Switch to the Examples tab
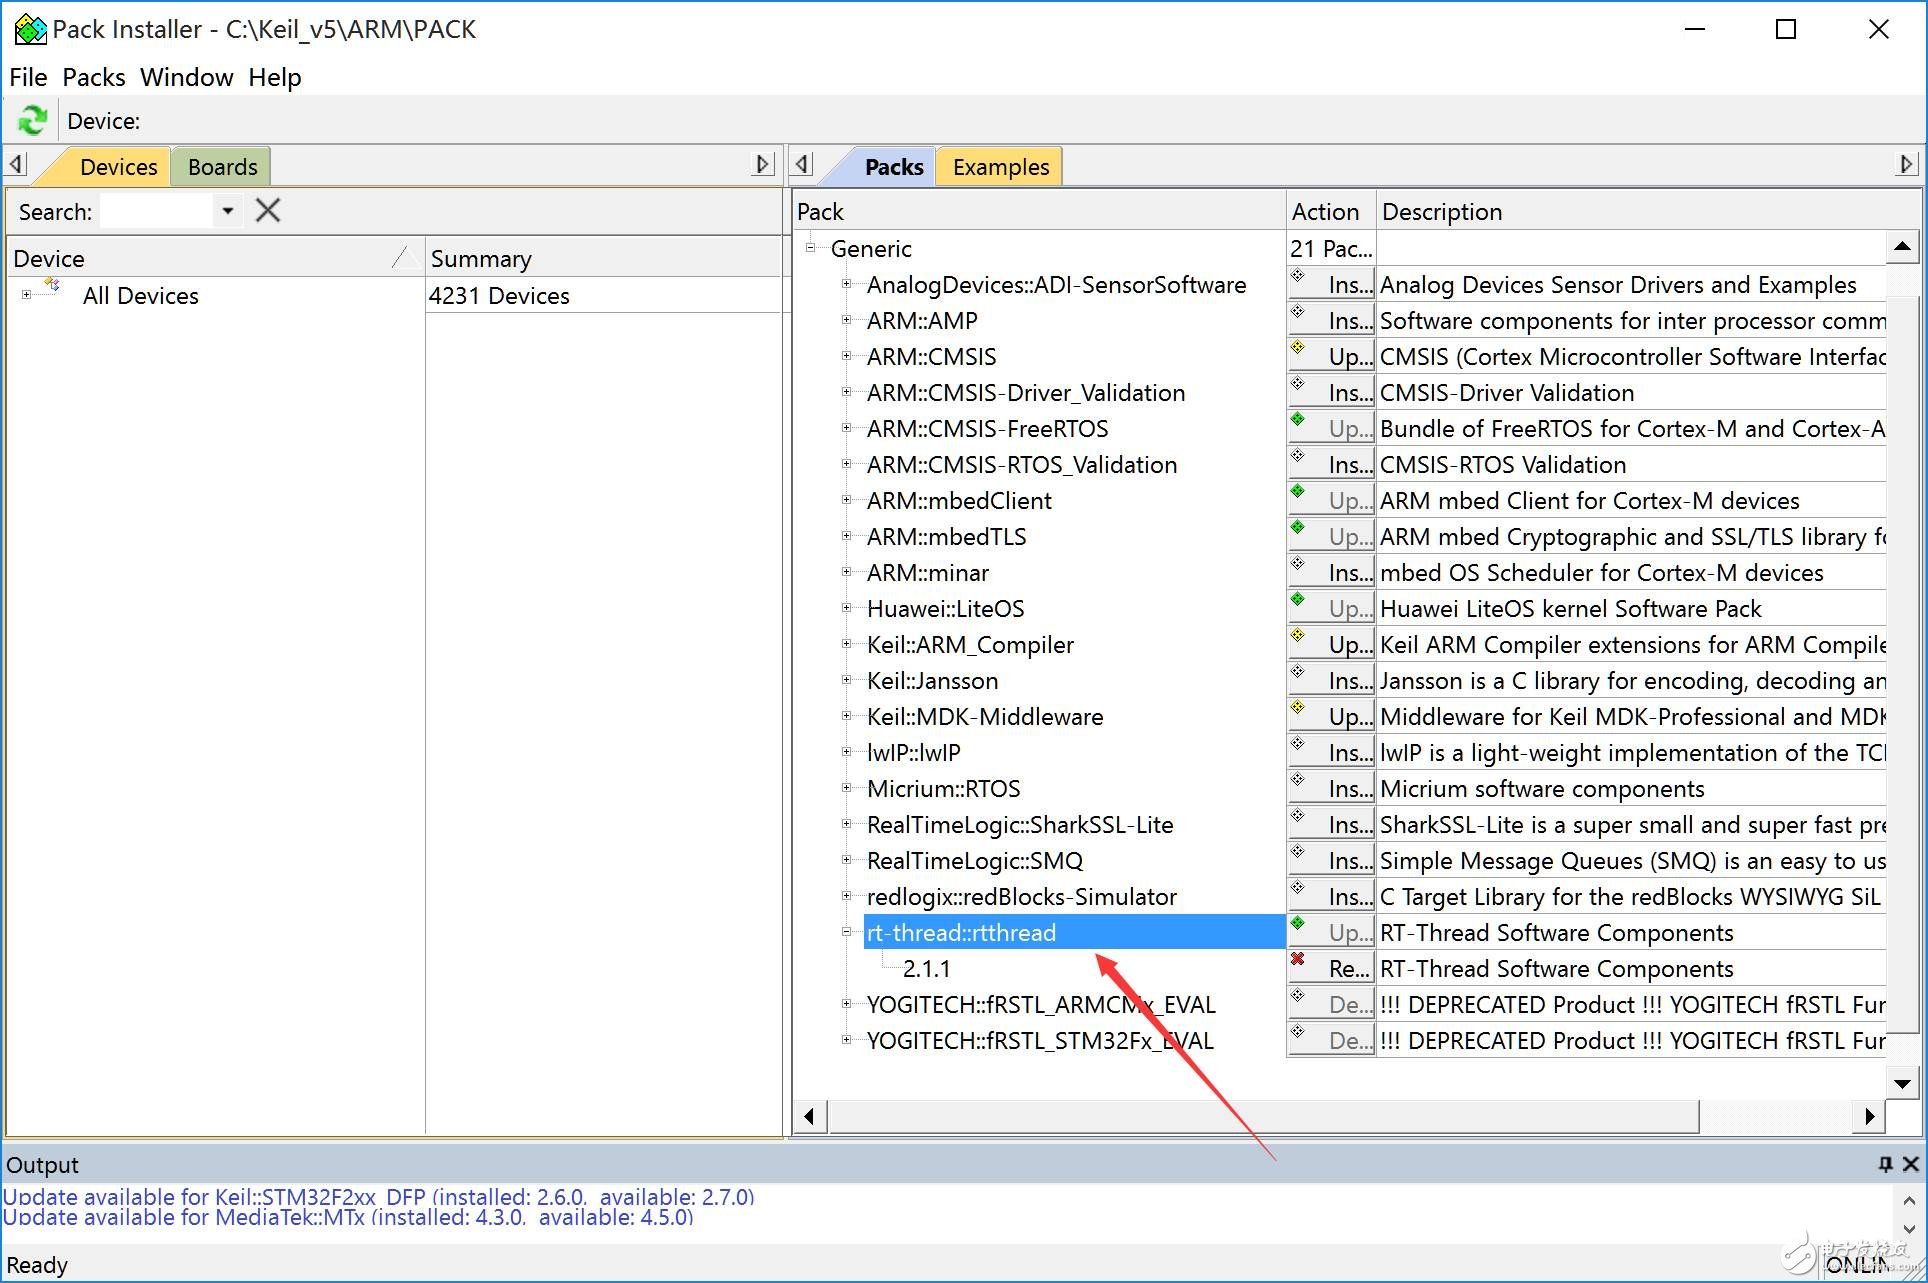 click(1000, 167)
